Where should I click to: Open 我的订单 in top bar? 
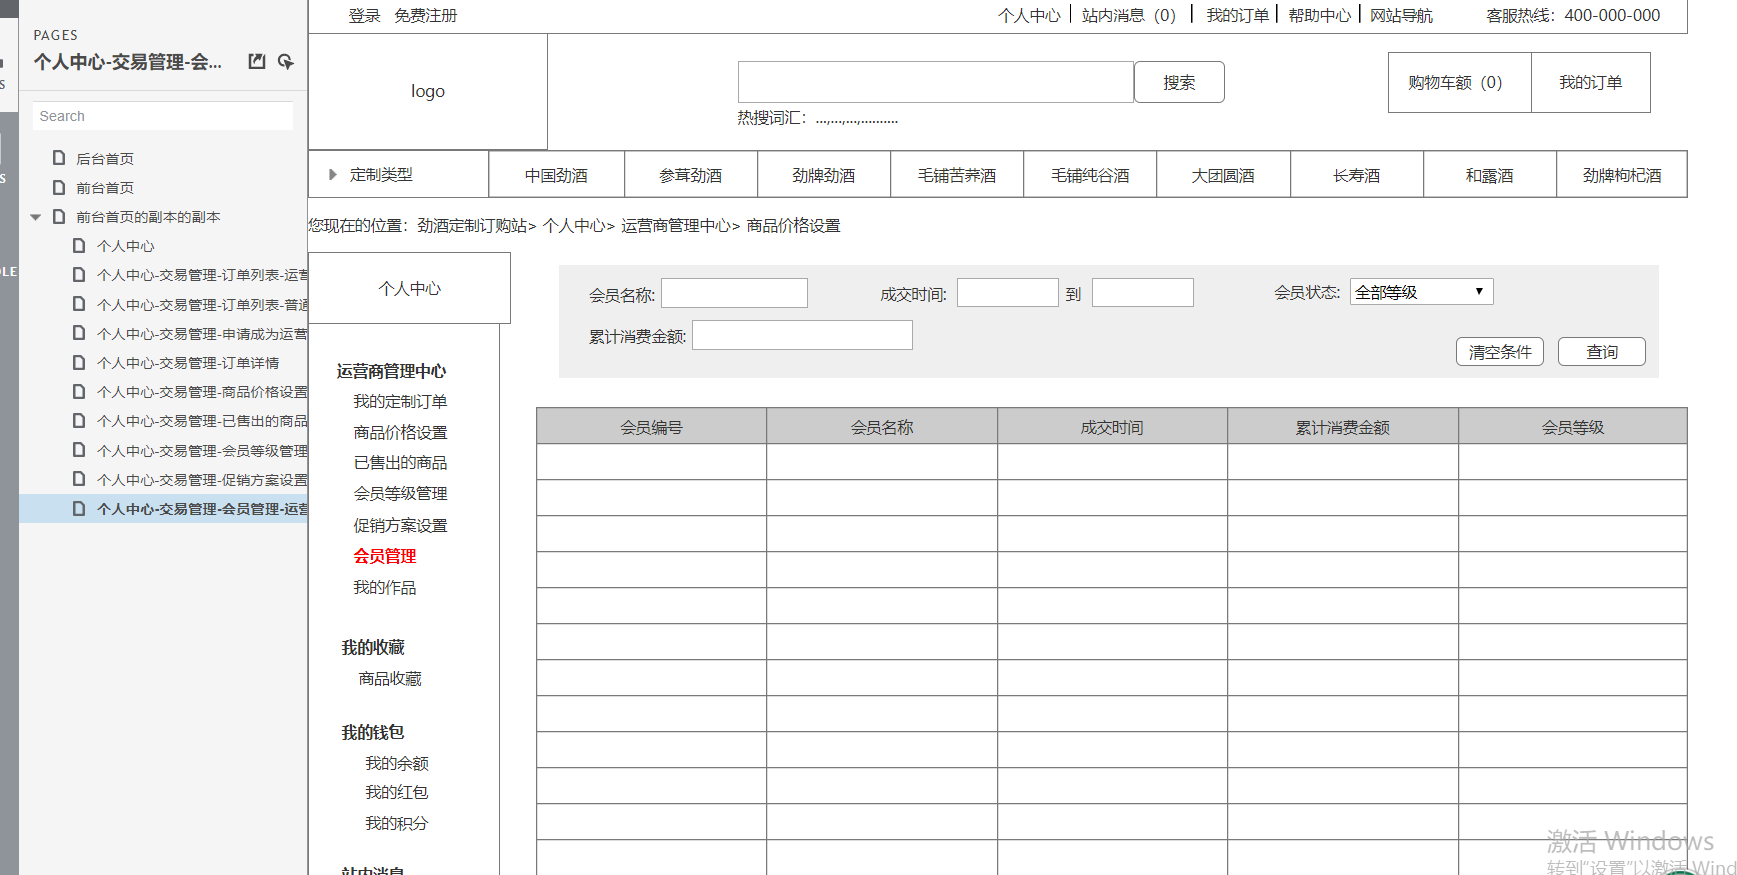click(x=1237, y=16)
